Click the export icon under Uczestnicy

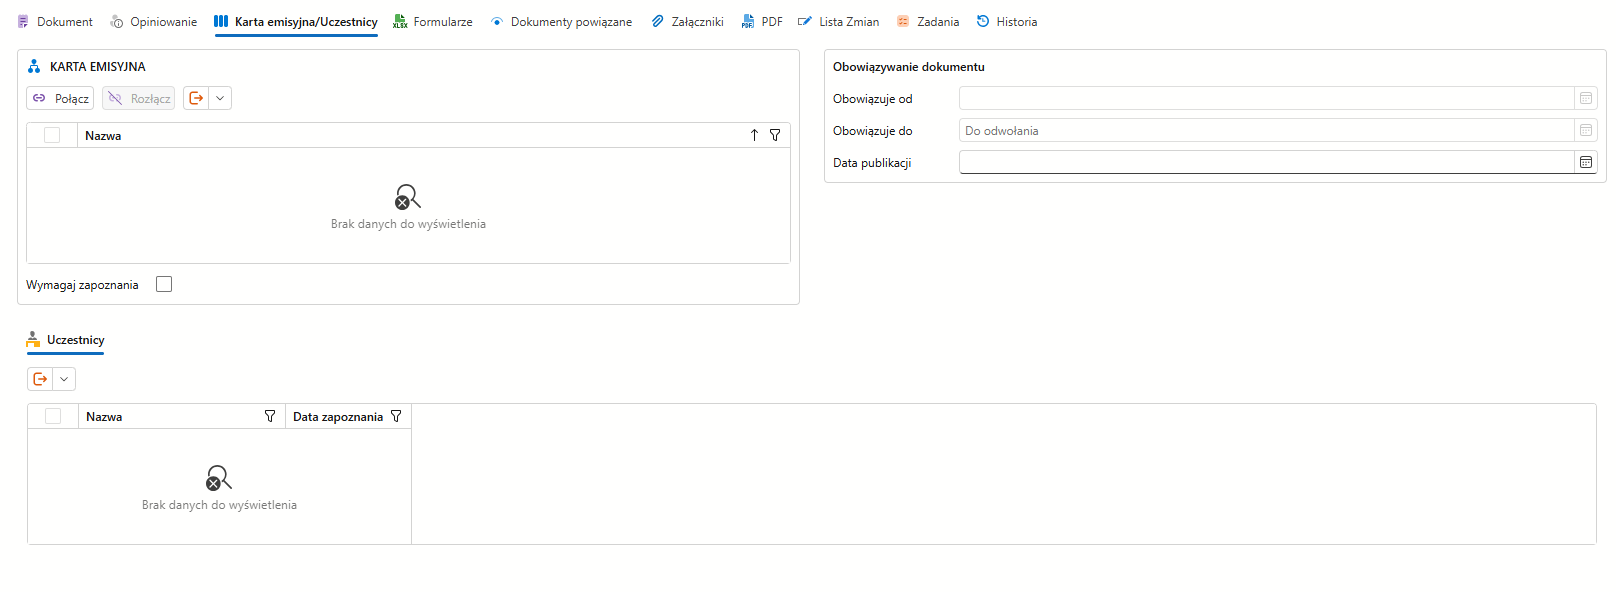click(40, 379)
